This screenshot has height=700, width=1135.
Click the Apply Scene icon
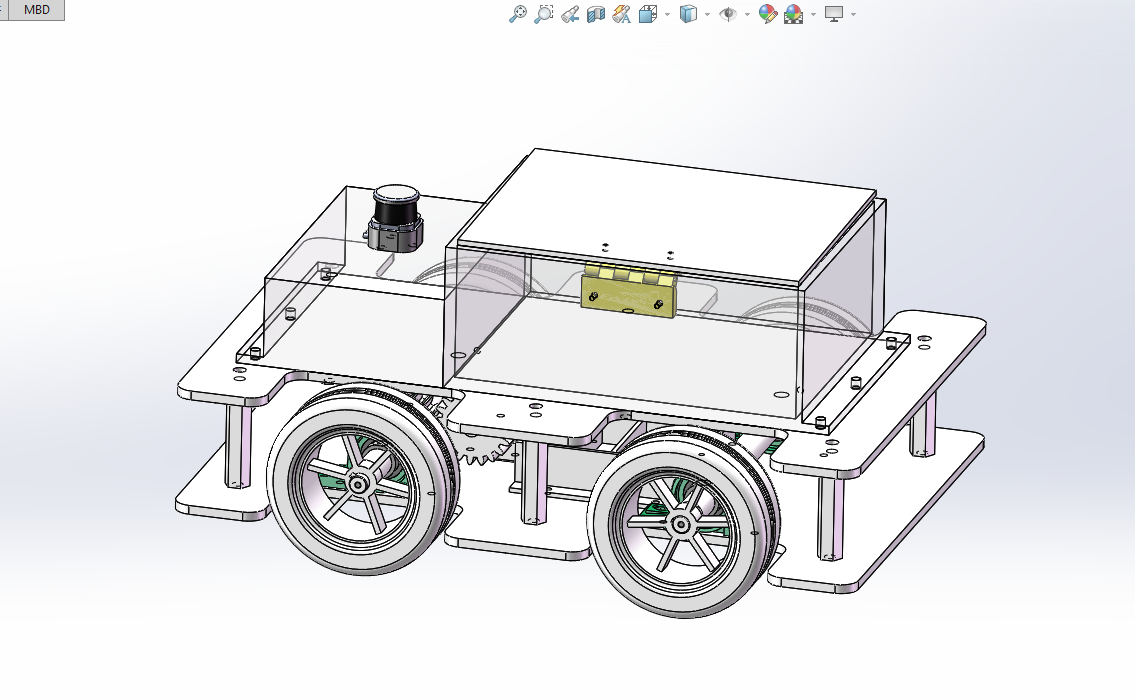[794, 14]
